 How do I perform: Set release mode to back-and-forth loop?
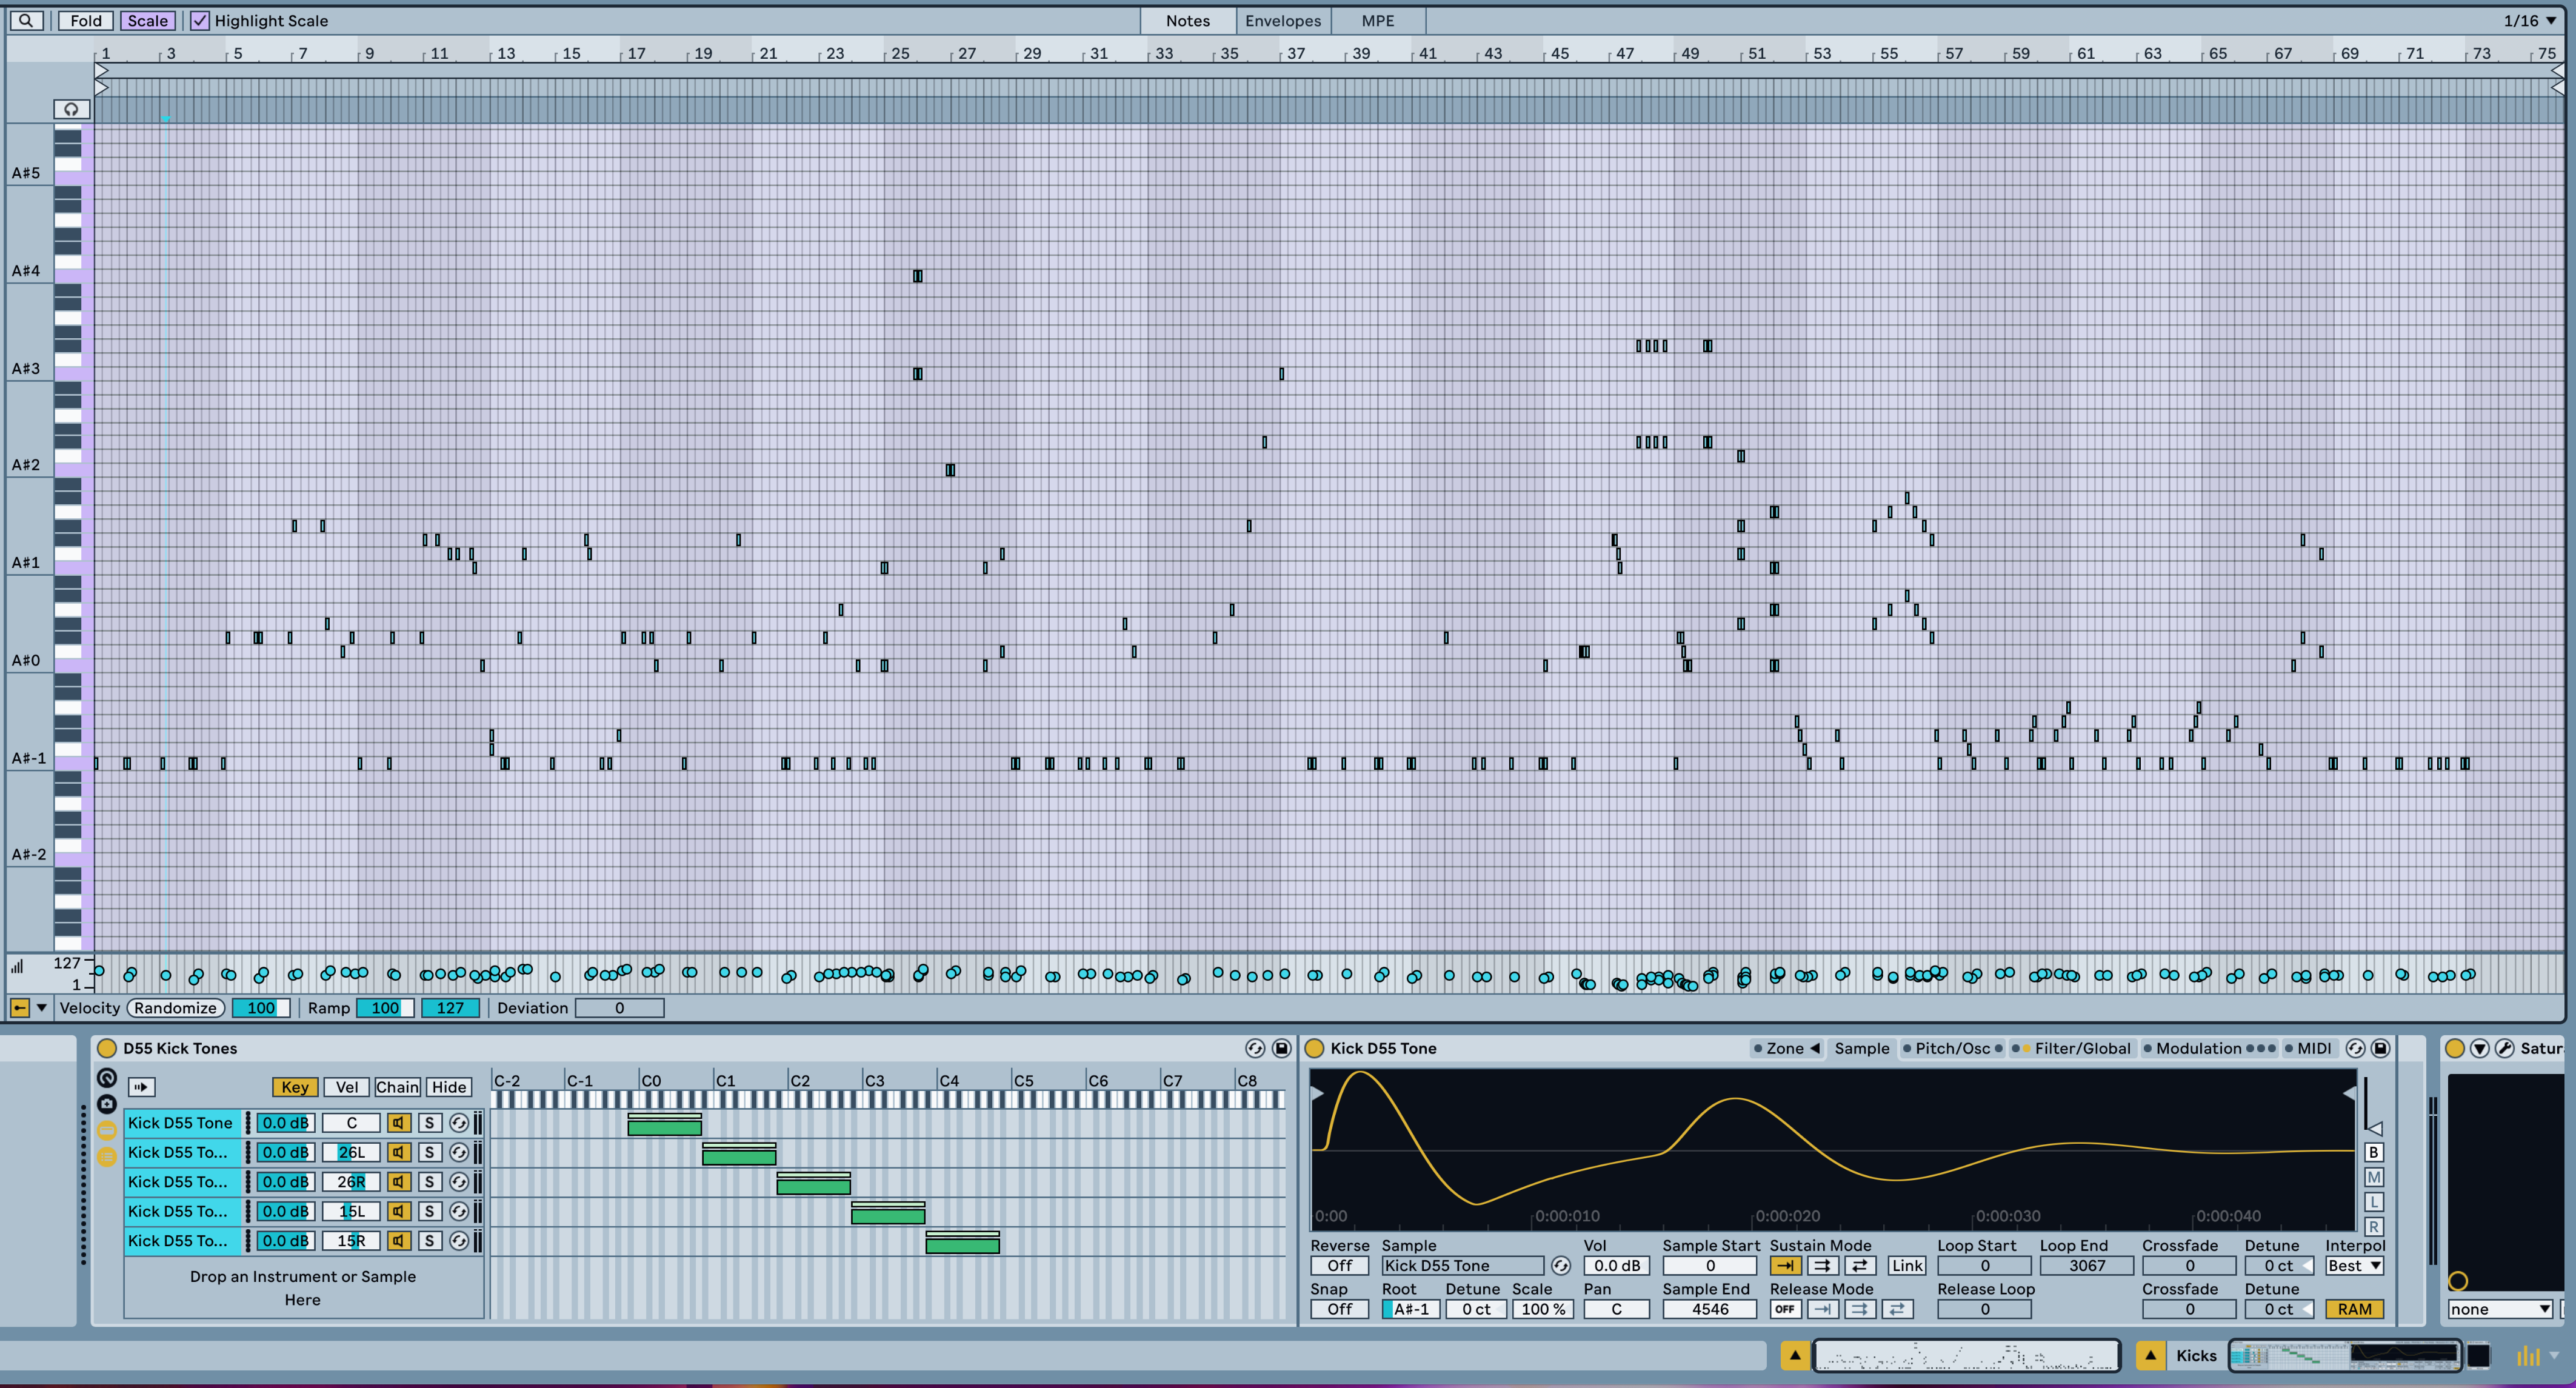coord(1897,1310)
